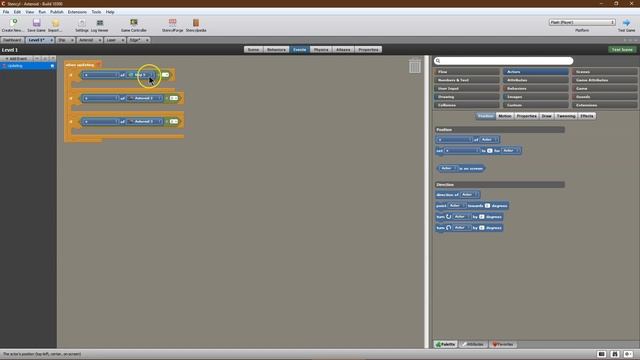Open the Actor dropdown in the 'set x to' block
The height and width of the screenshot is (360, 640).
tap(510, 151)
